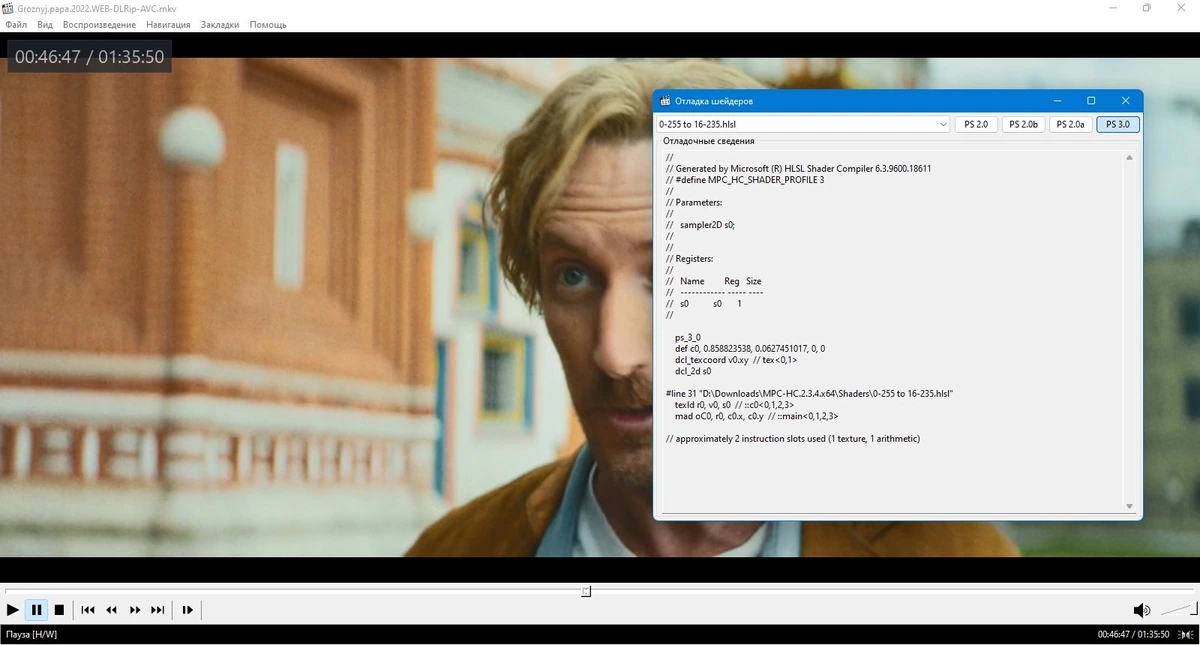The height and width of the screenshot is (645, 1200).
Task: Start playback with the Play button
Action: point(13,610)
